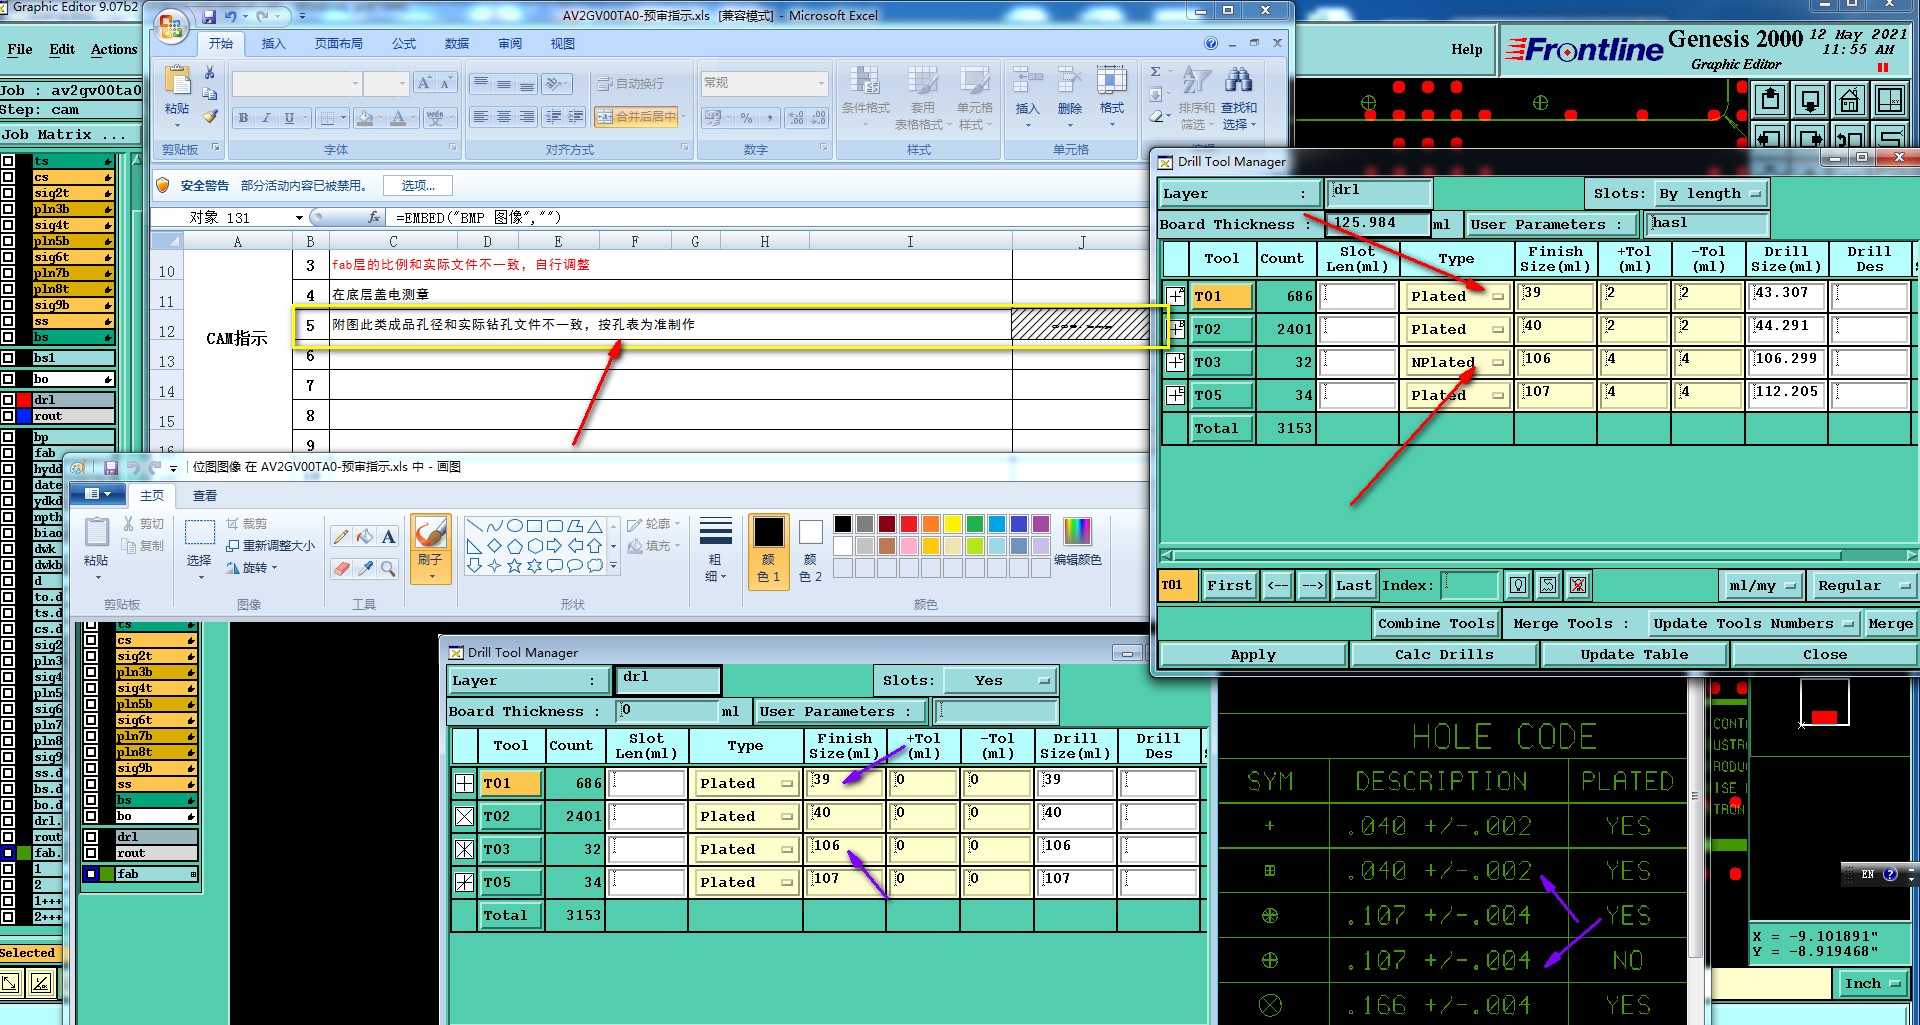Screen dimensions: 1920x1025
Task: Click Excel AutoSum sigma icon
Action: (1156, 72)
